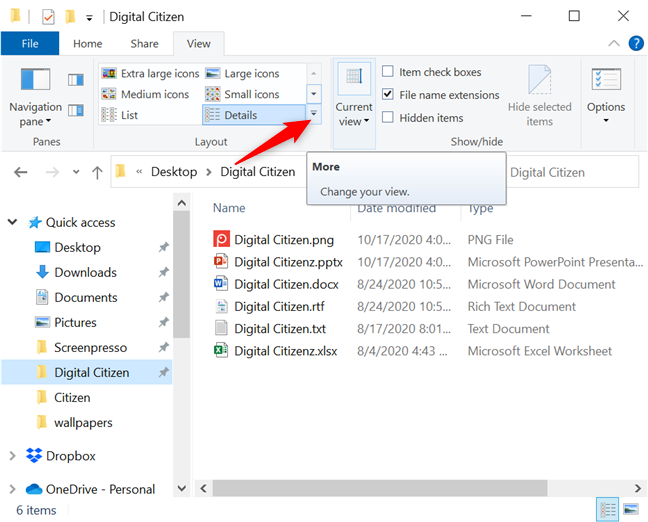This screenshot has height=522, width=648.
Task: Open Downloads in Quick access
Action: (85, 272)
